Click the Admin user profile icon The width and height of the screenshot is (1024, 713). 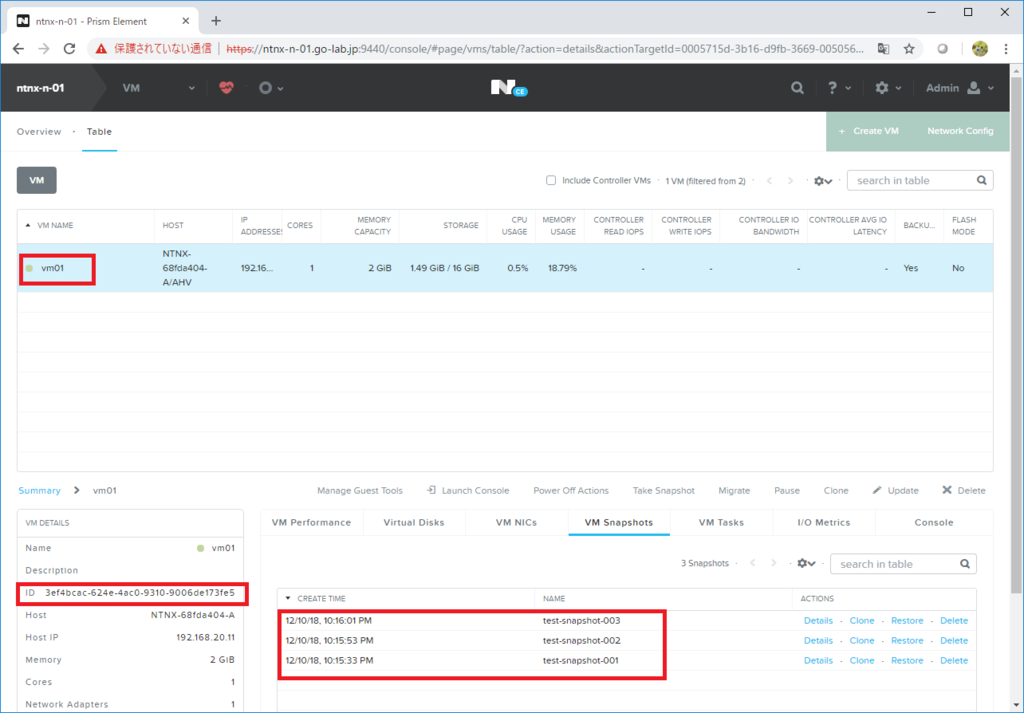tap(974, 87)
